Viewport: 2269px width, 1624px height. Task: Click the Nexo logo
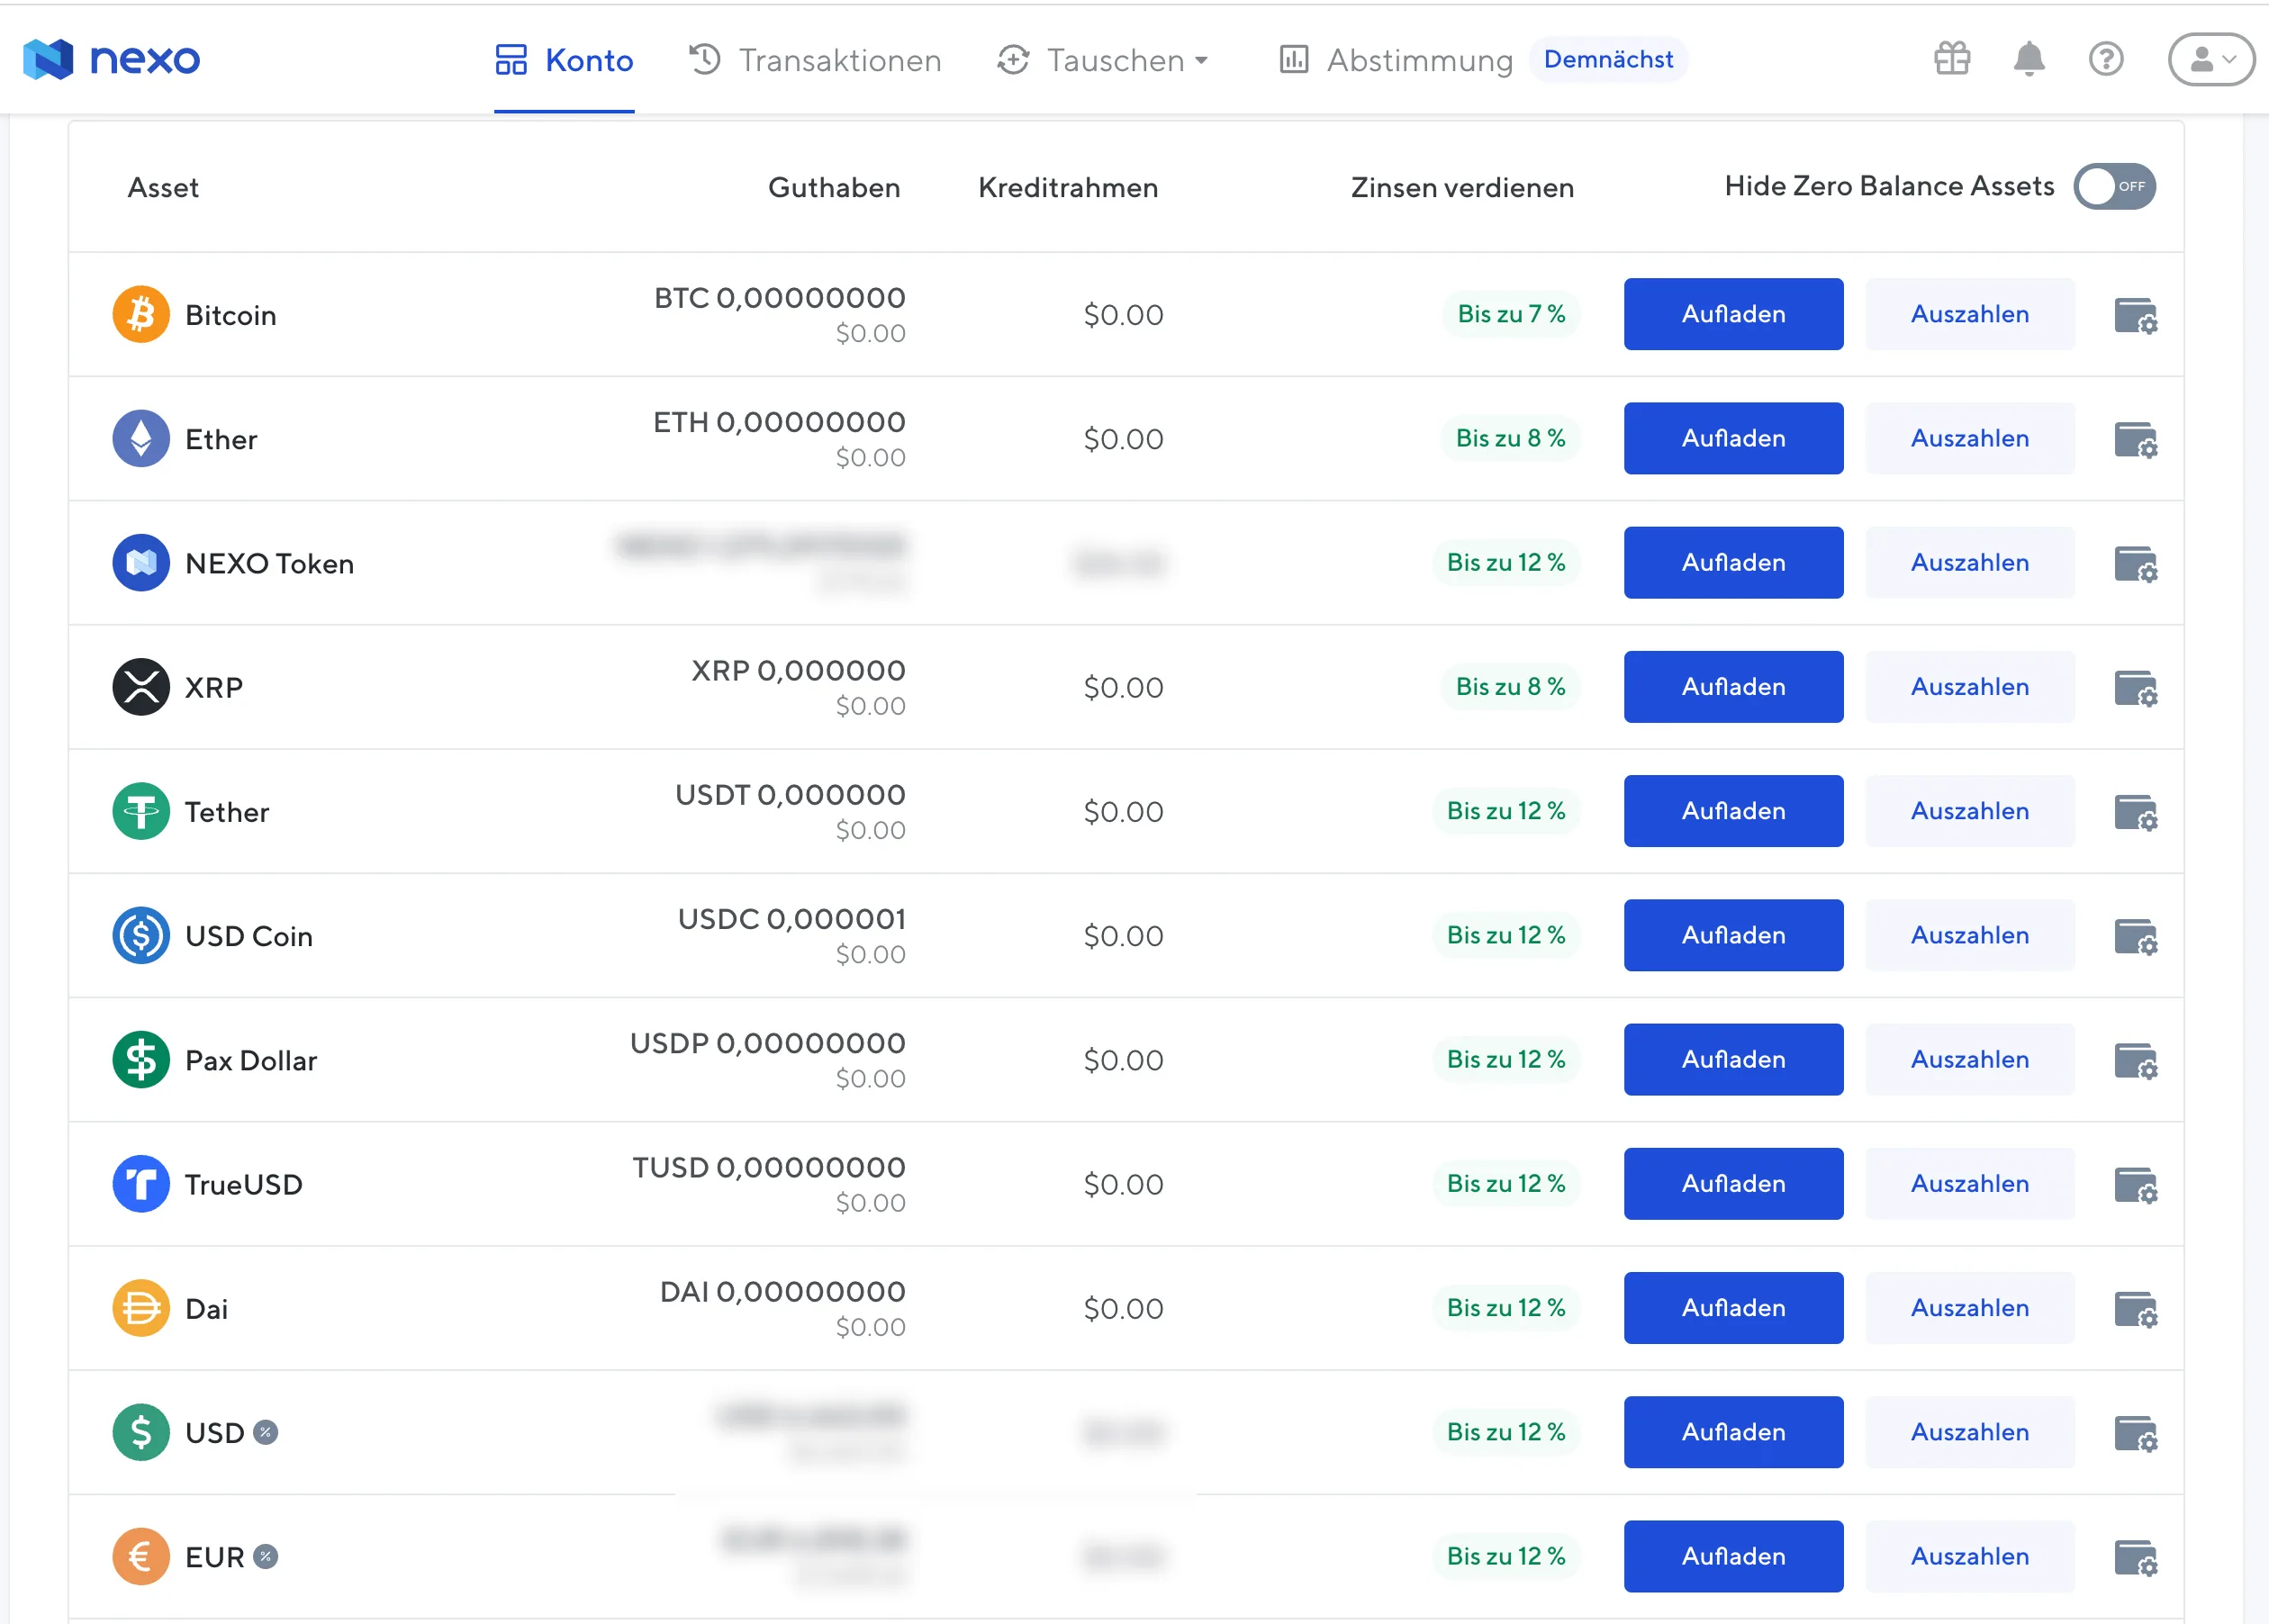(x=111, y=59)
